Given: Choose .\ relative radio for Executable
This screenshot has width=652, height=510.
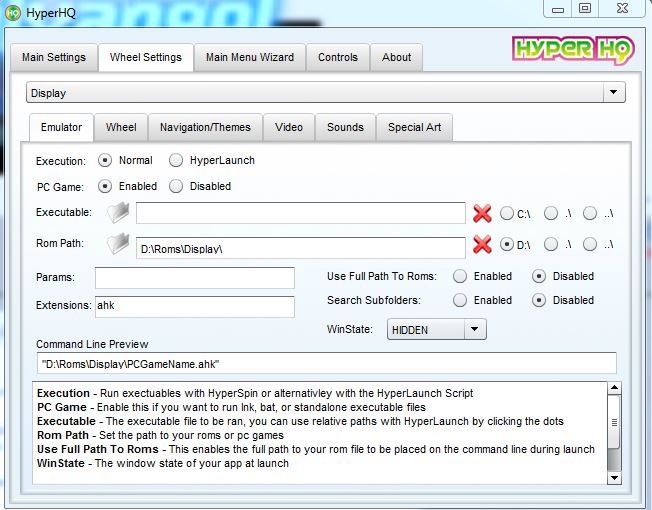Looking at the screenshot, I should tap(551, 213).
